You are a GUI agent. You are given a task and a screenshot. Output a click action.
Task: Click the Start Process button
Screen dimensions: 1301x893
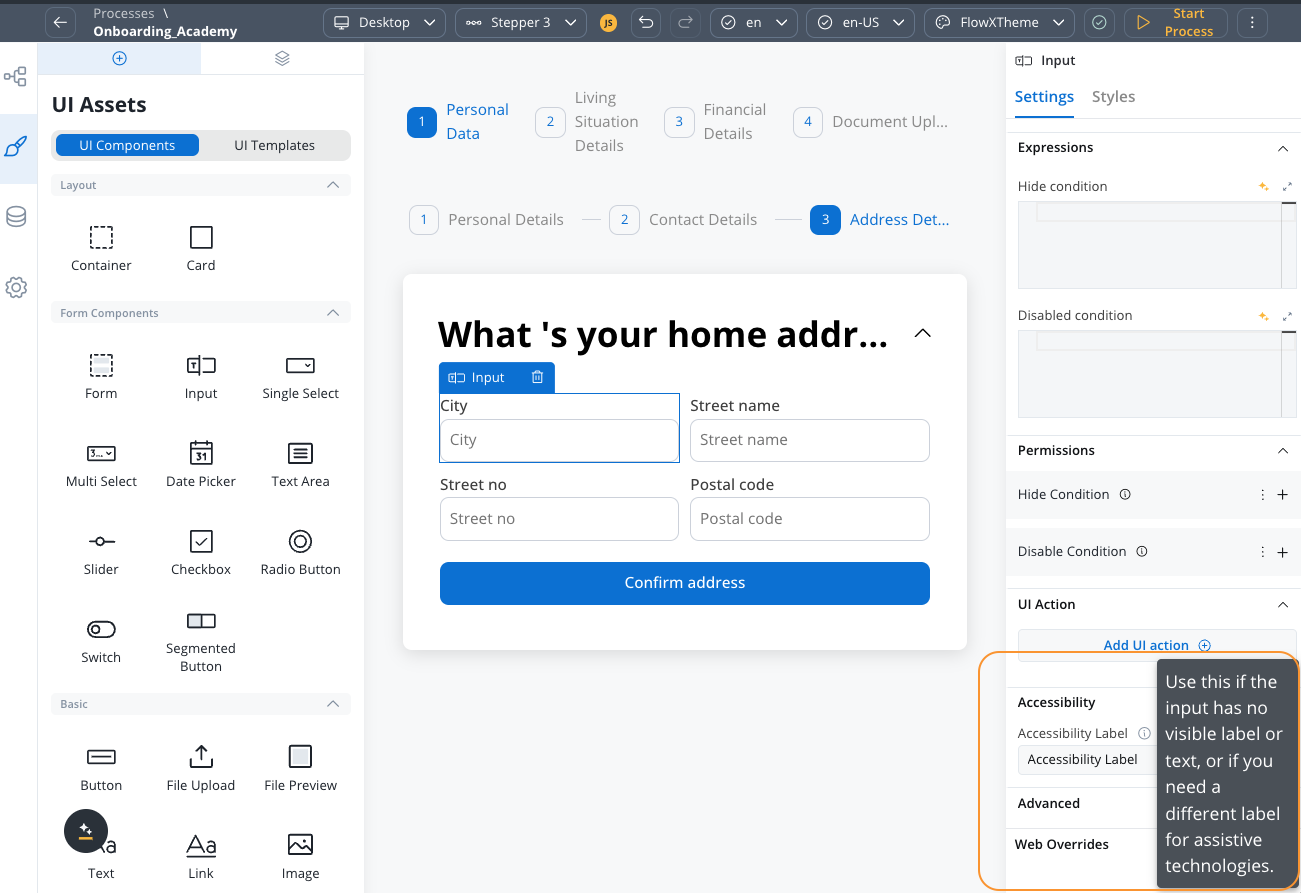coord(1176,22)
